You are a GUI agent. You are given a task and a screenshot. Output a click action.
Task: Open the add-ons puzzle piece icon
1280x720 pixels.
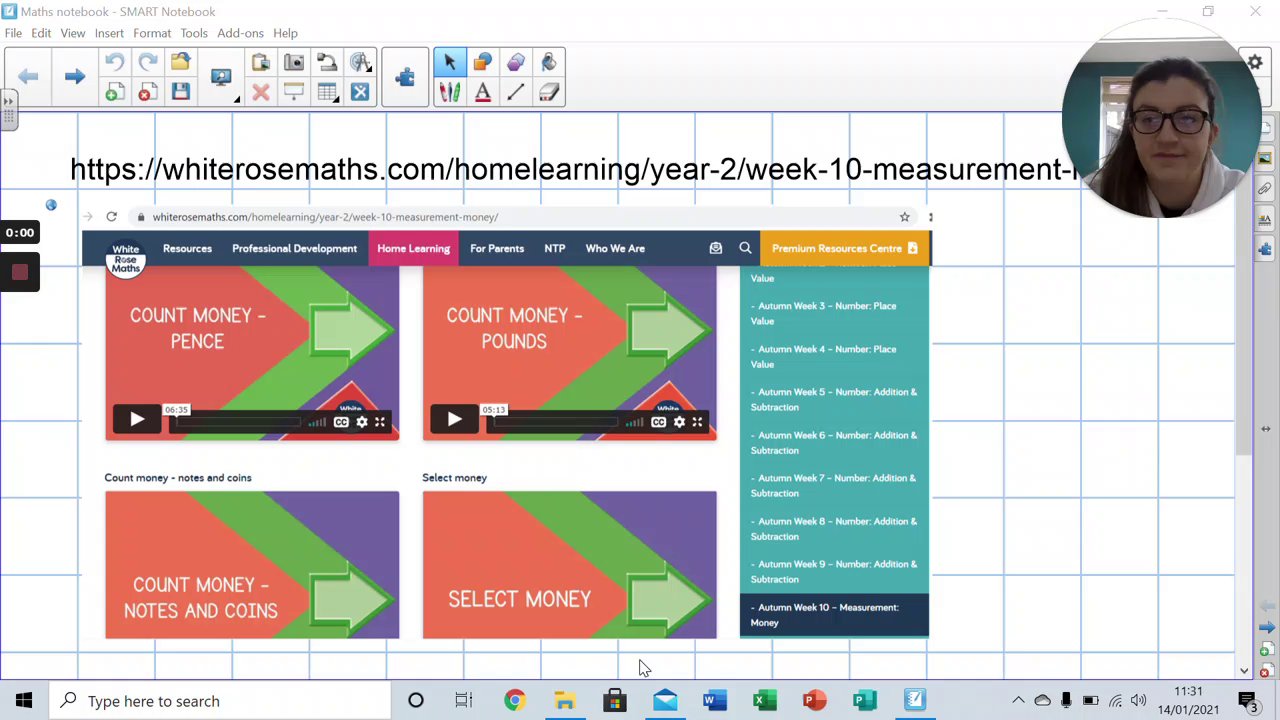click(x=405, y=77)
